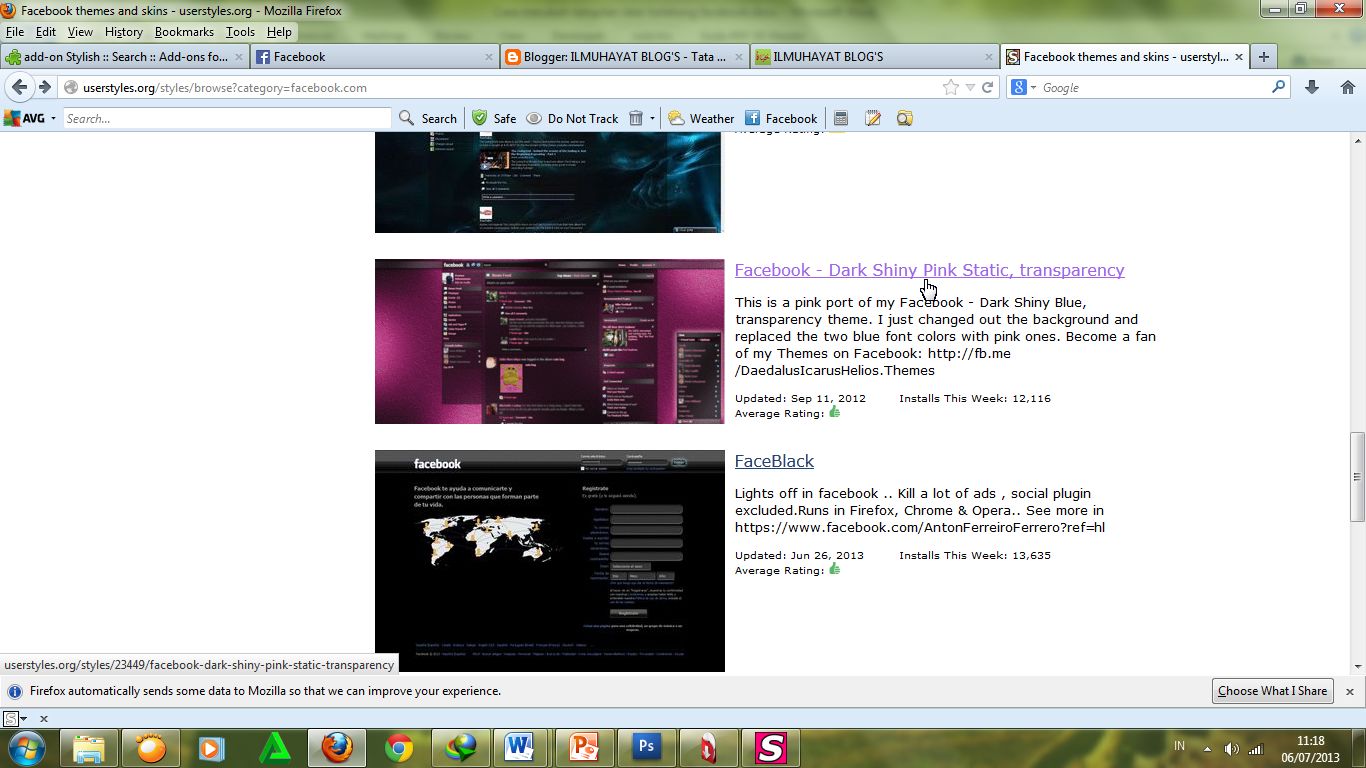Open the URL history dropdown arrow
Viewport: 1366px width, 768px height.
[970, 87]
